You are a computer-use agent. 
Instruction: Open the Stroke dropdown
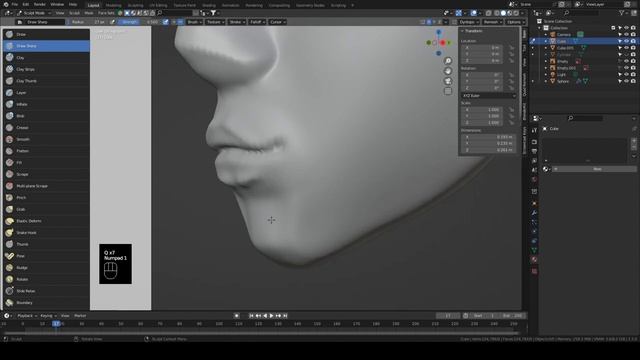237,22
